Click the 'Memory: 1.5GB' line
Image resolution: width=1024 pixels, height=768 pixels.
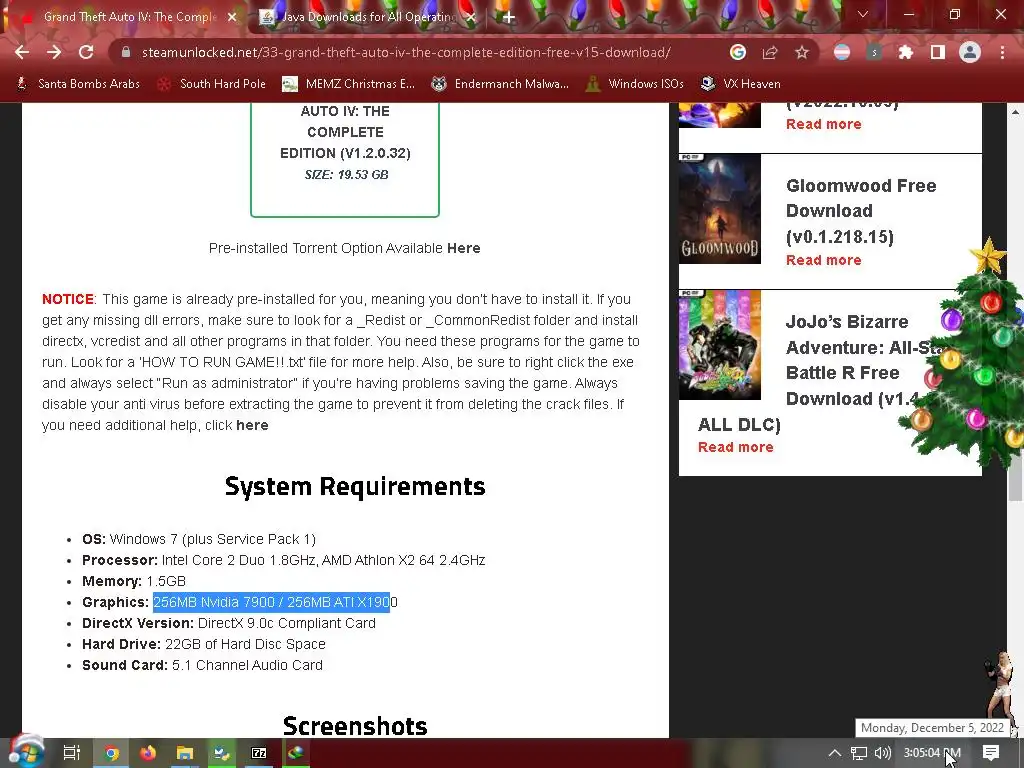(x=134, y=581)
